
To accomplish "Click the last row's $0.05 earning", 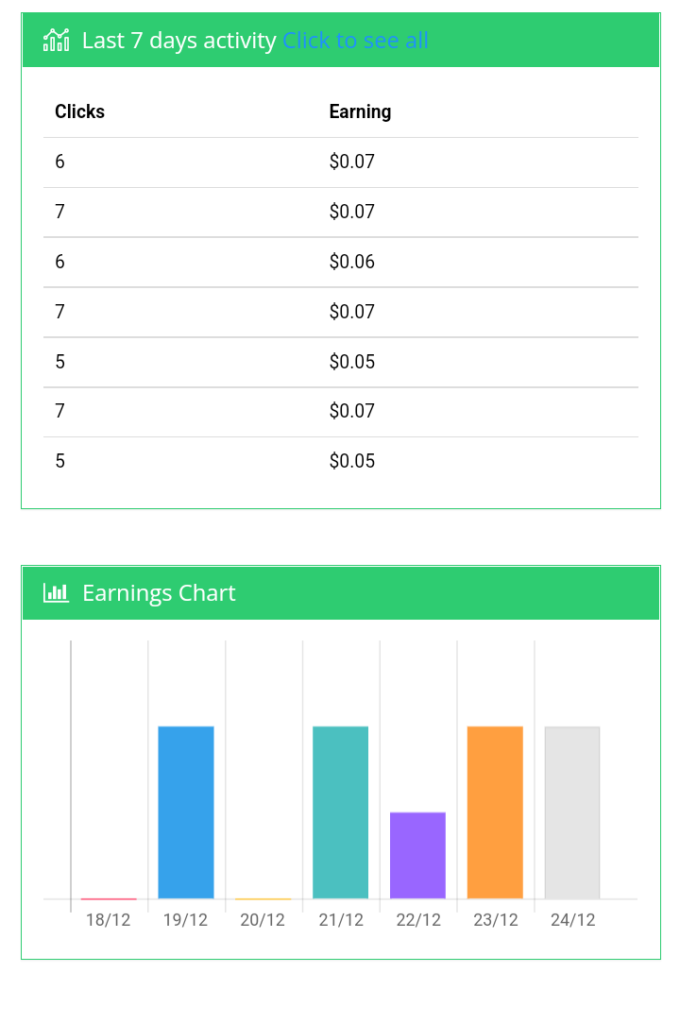I will 352,461.
